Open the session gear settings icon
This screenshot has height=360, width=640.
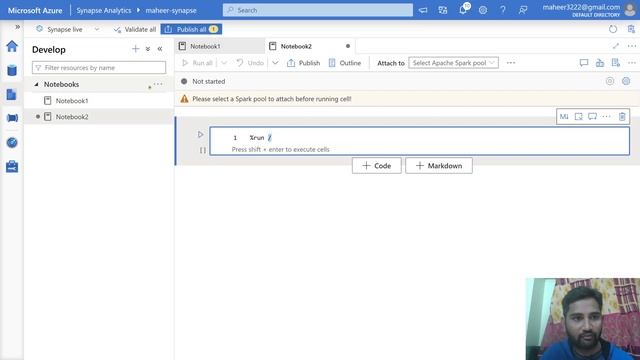(x=626, y=81)
